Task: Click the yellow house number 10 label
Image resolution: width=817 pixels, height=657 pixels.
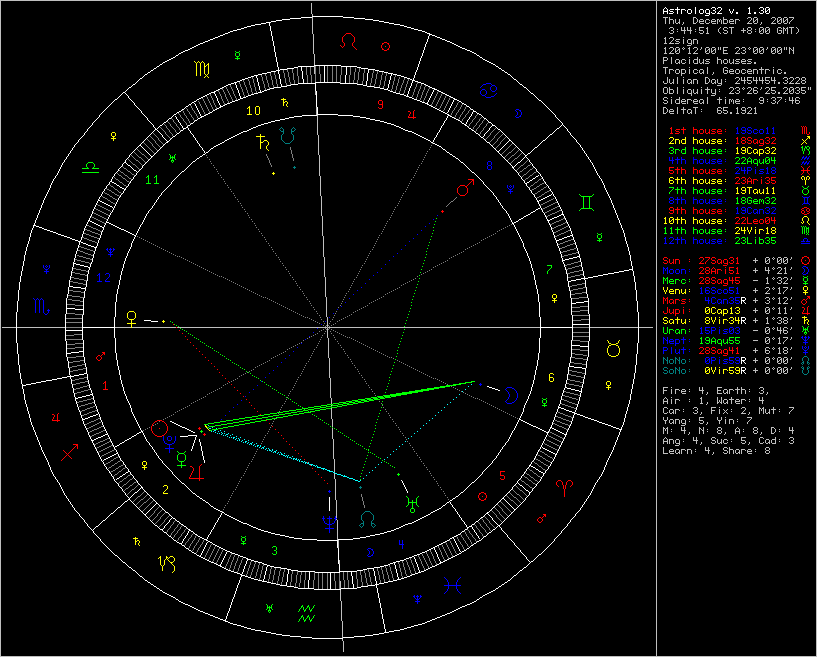Action: (254, 110)
